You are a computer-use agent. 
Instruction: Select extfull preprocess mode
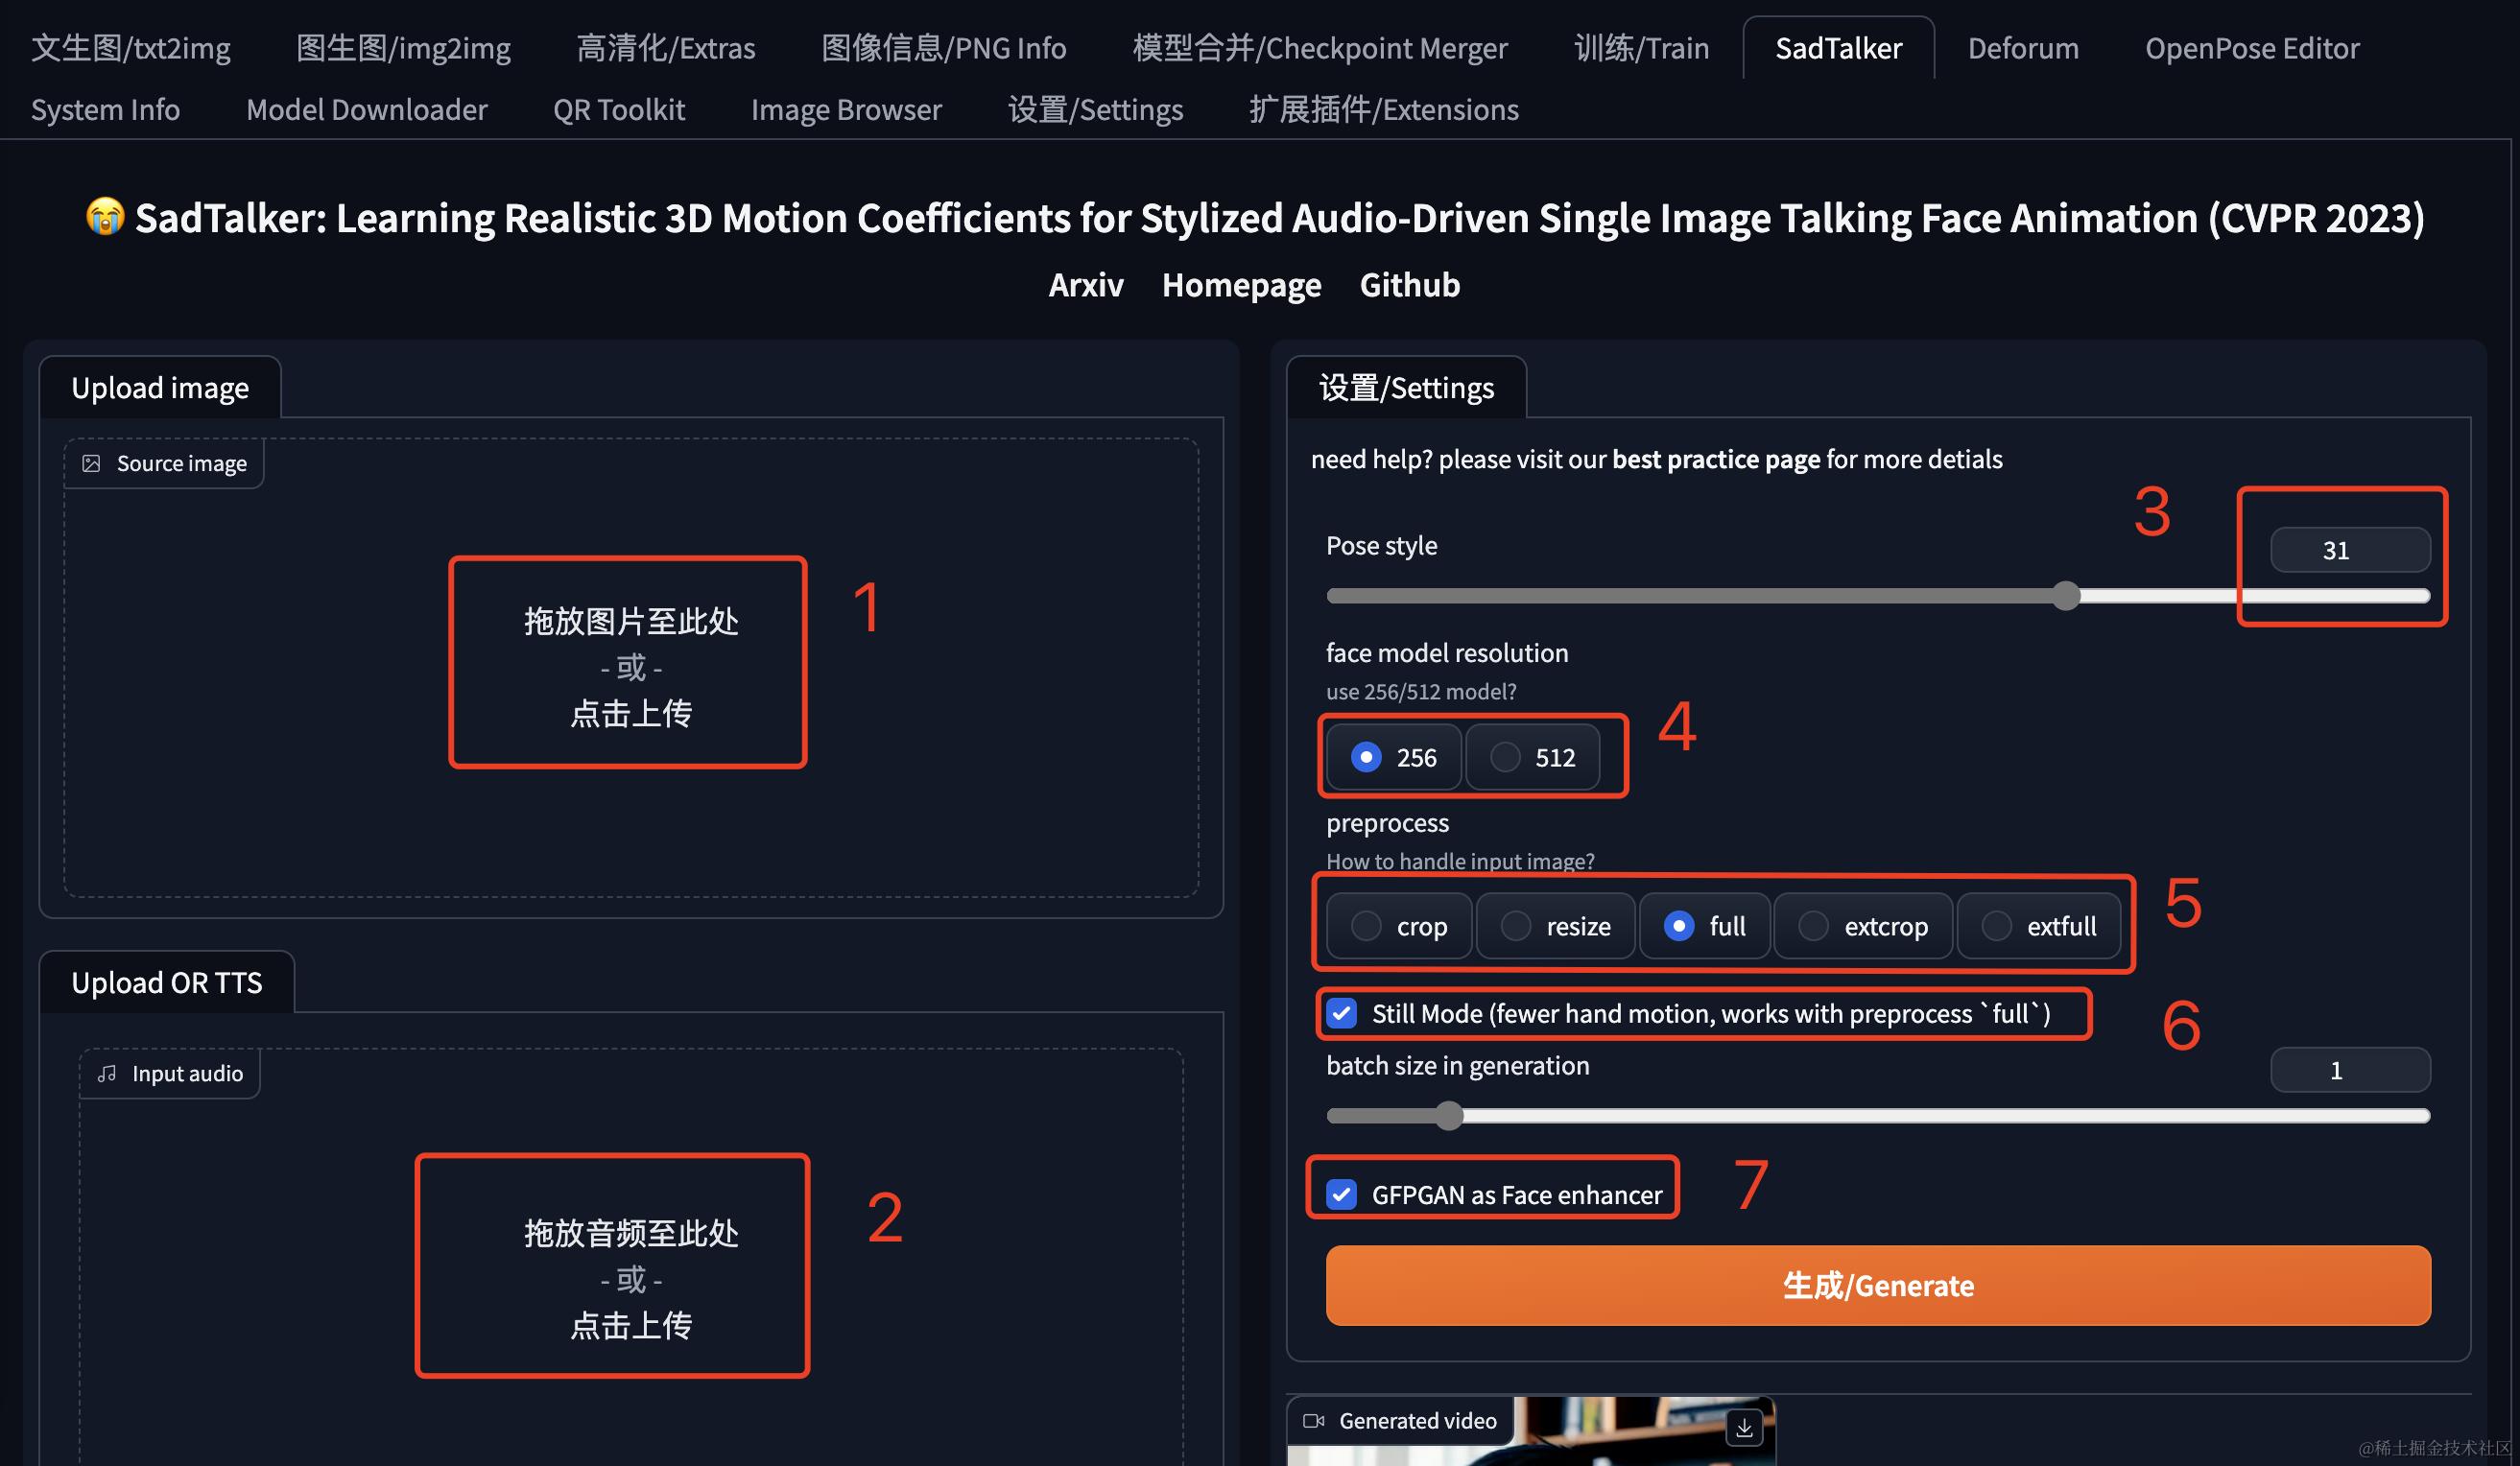pyautogui.click(x=1996, y=926)
